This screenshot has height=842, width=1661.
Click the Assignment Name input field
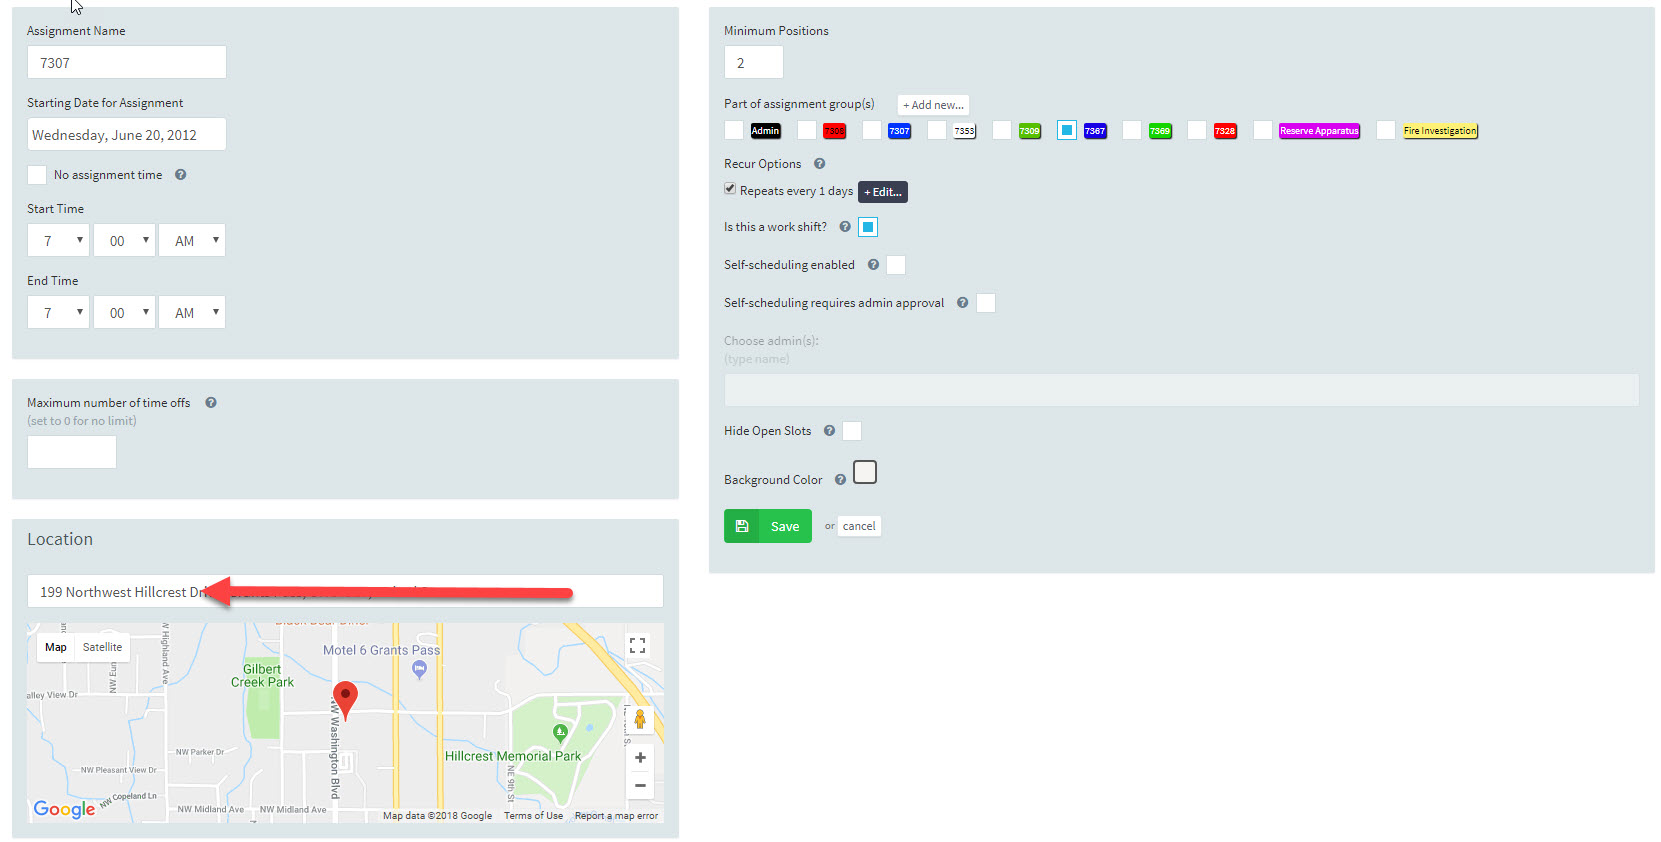(x=127, y=62)
